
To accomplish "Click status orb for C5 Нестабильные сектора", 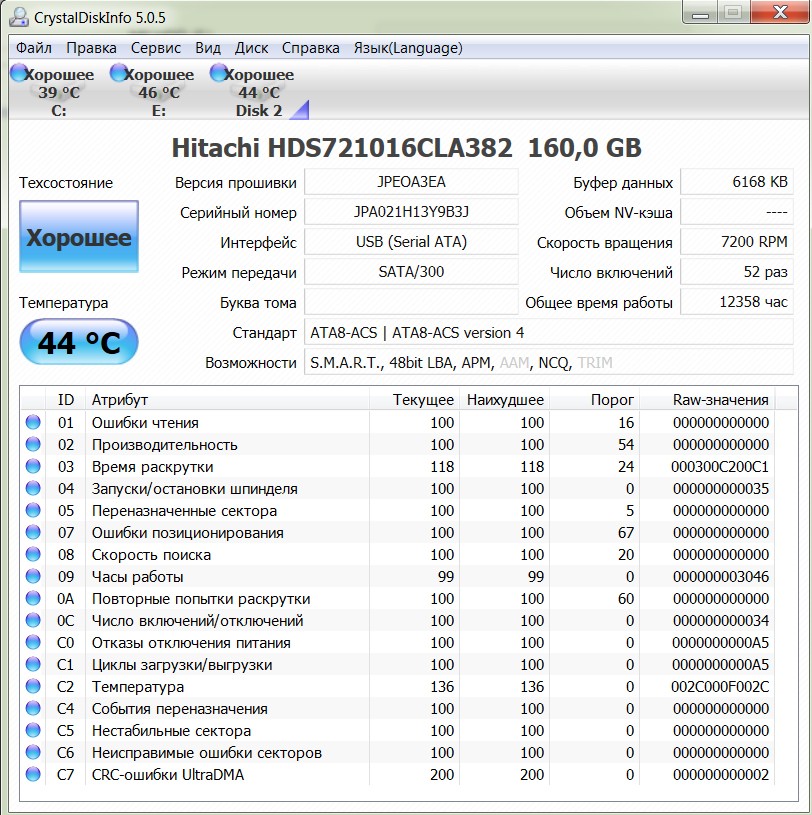I will click(x=33, y=730).
